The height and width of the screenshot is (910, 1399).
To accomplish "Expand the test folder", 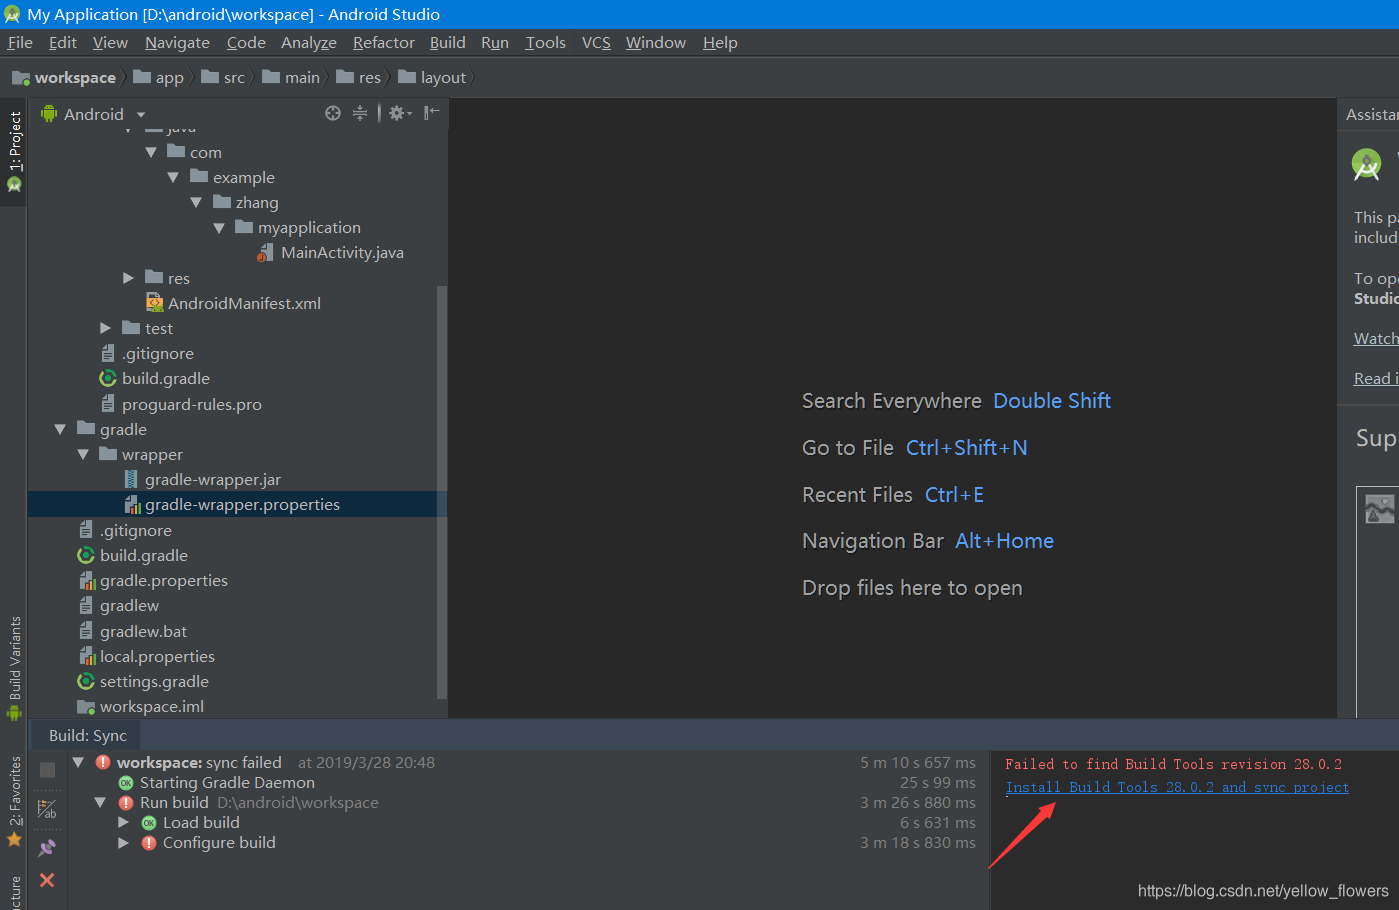I will click(106, 328).
